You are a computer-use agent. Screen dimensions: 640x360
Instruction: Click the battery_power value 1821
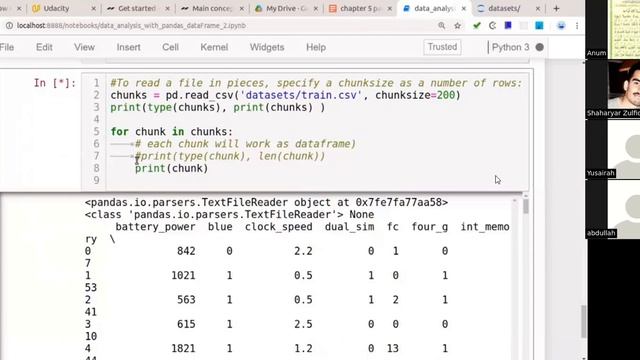point(183,349)
